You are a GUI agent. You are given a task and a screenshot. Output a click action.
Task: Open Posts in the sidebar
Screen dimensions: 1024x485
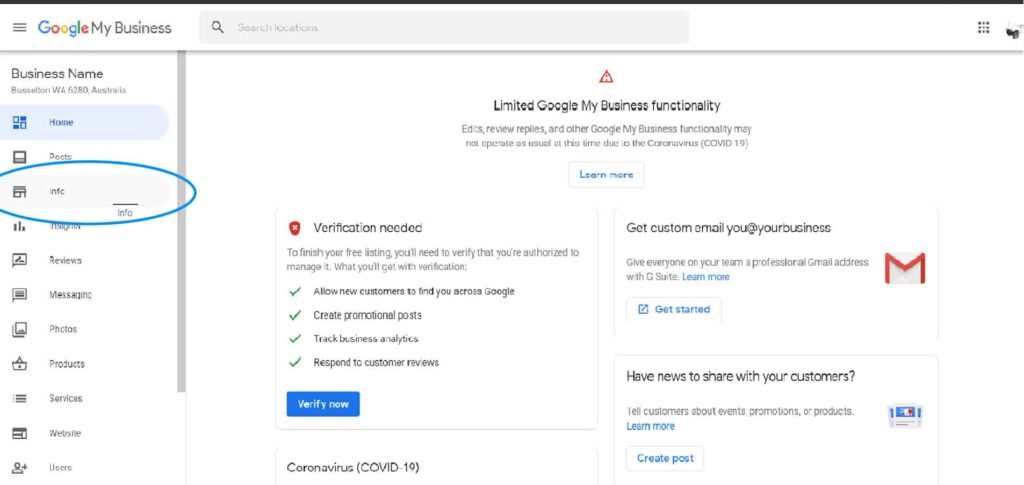pos(84,157)
